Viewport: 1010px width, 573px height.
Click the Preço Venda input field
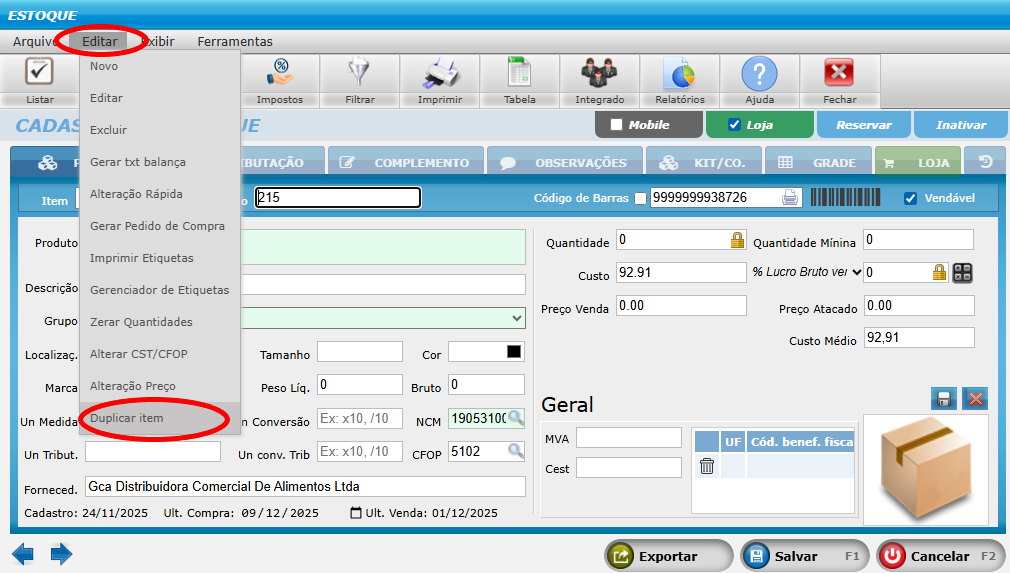pos(681,306)
